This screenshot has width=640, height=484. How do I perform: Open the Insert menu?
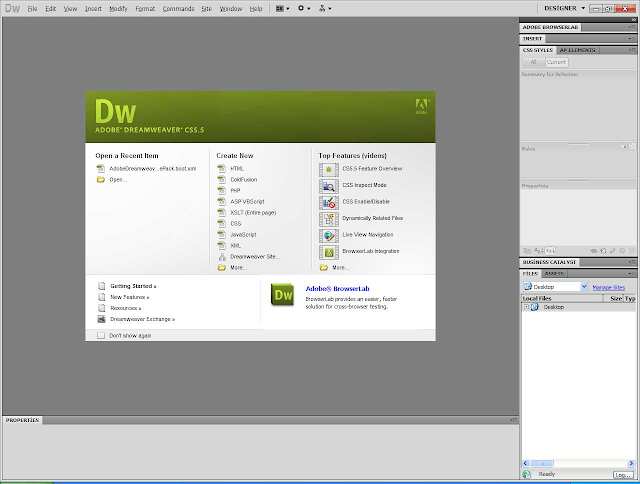[x=93, y=9]
